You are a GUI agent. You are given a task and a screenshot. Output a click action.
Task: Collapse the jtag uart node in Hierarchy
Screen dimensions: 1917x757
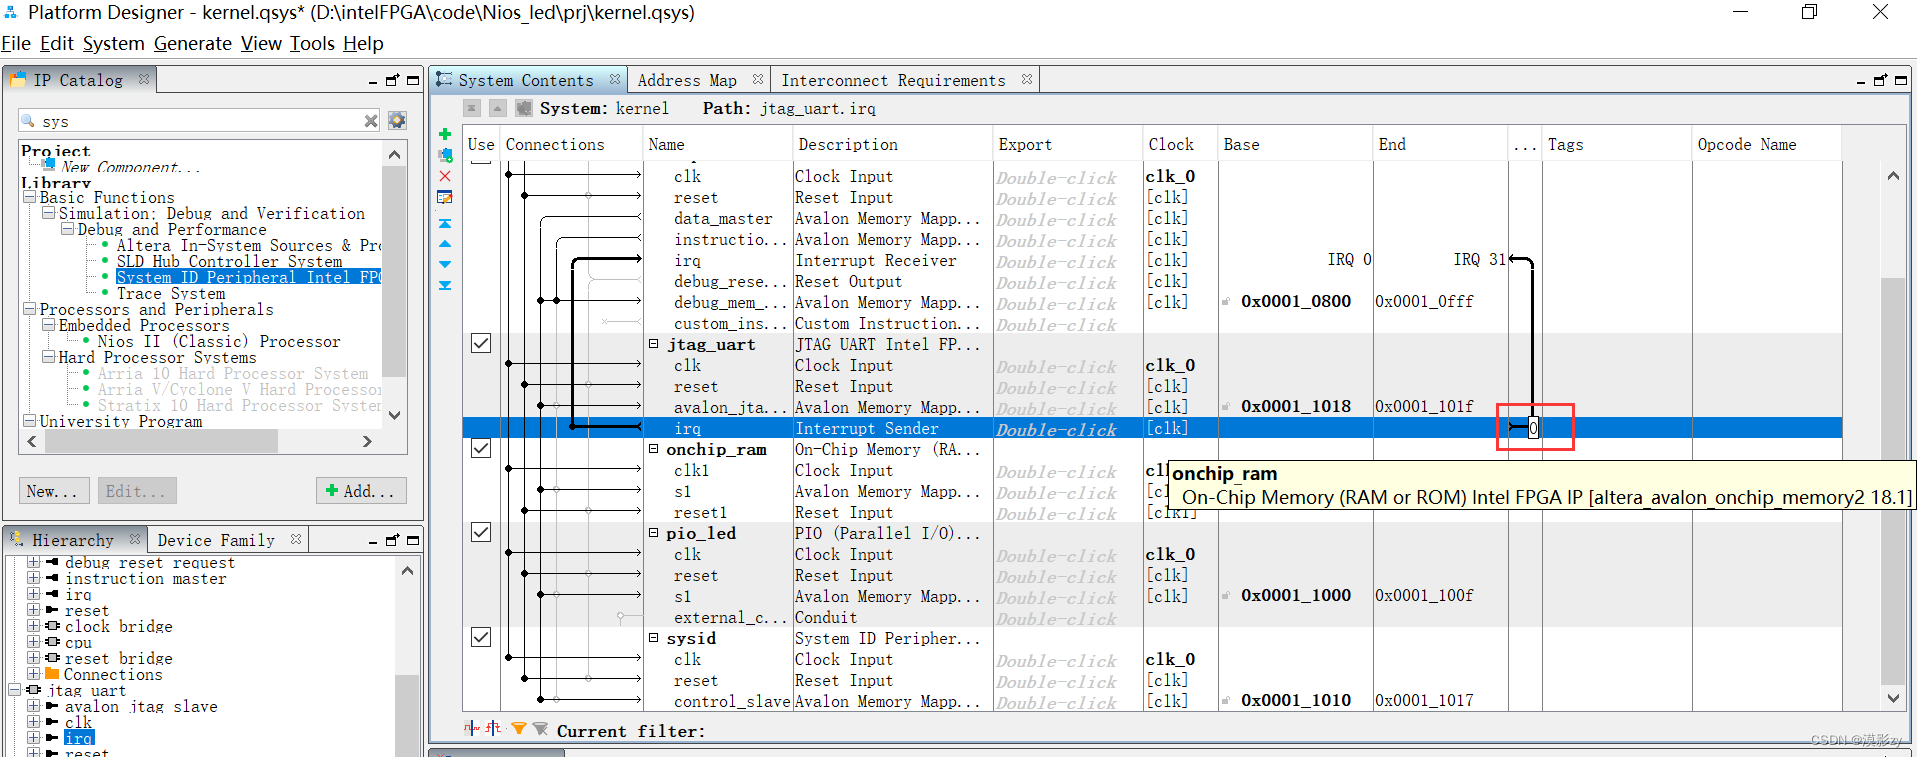pos(15,690)
